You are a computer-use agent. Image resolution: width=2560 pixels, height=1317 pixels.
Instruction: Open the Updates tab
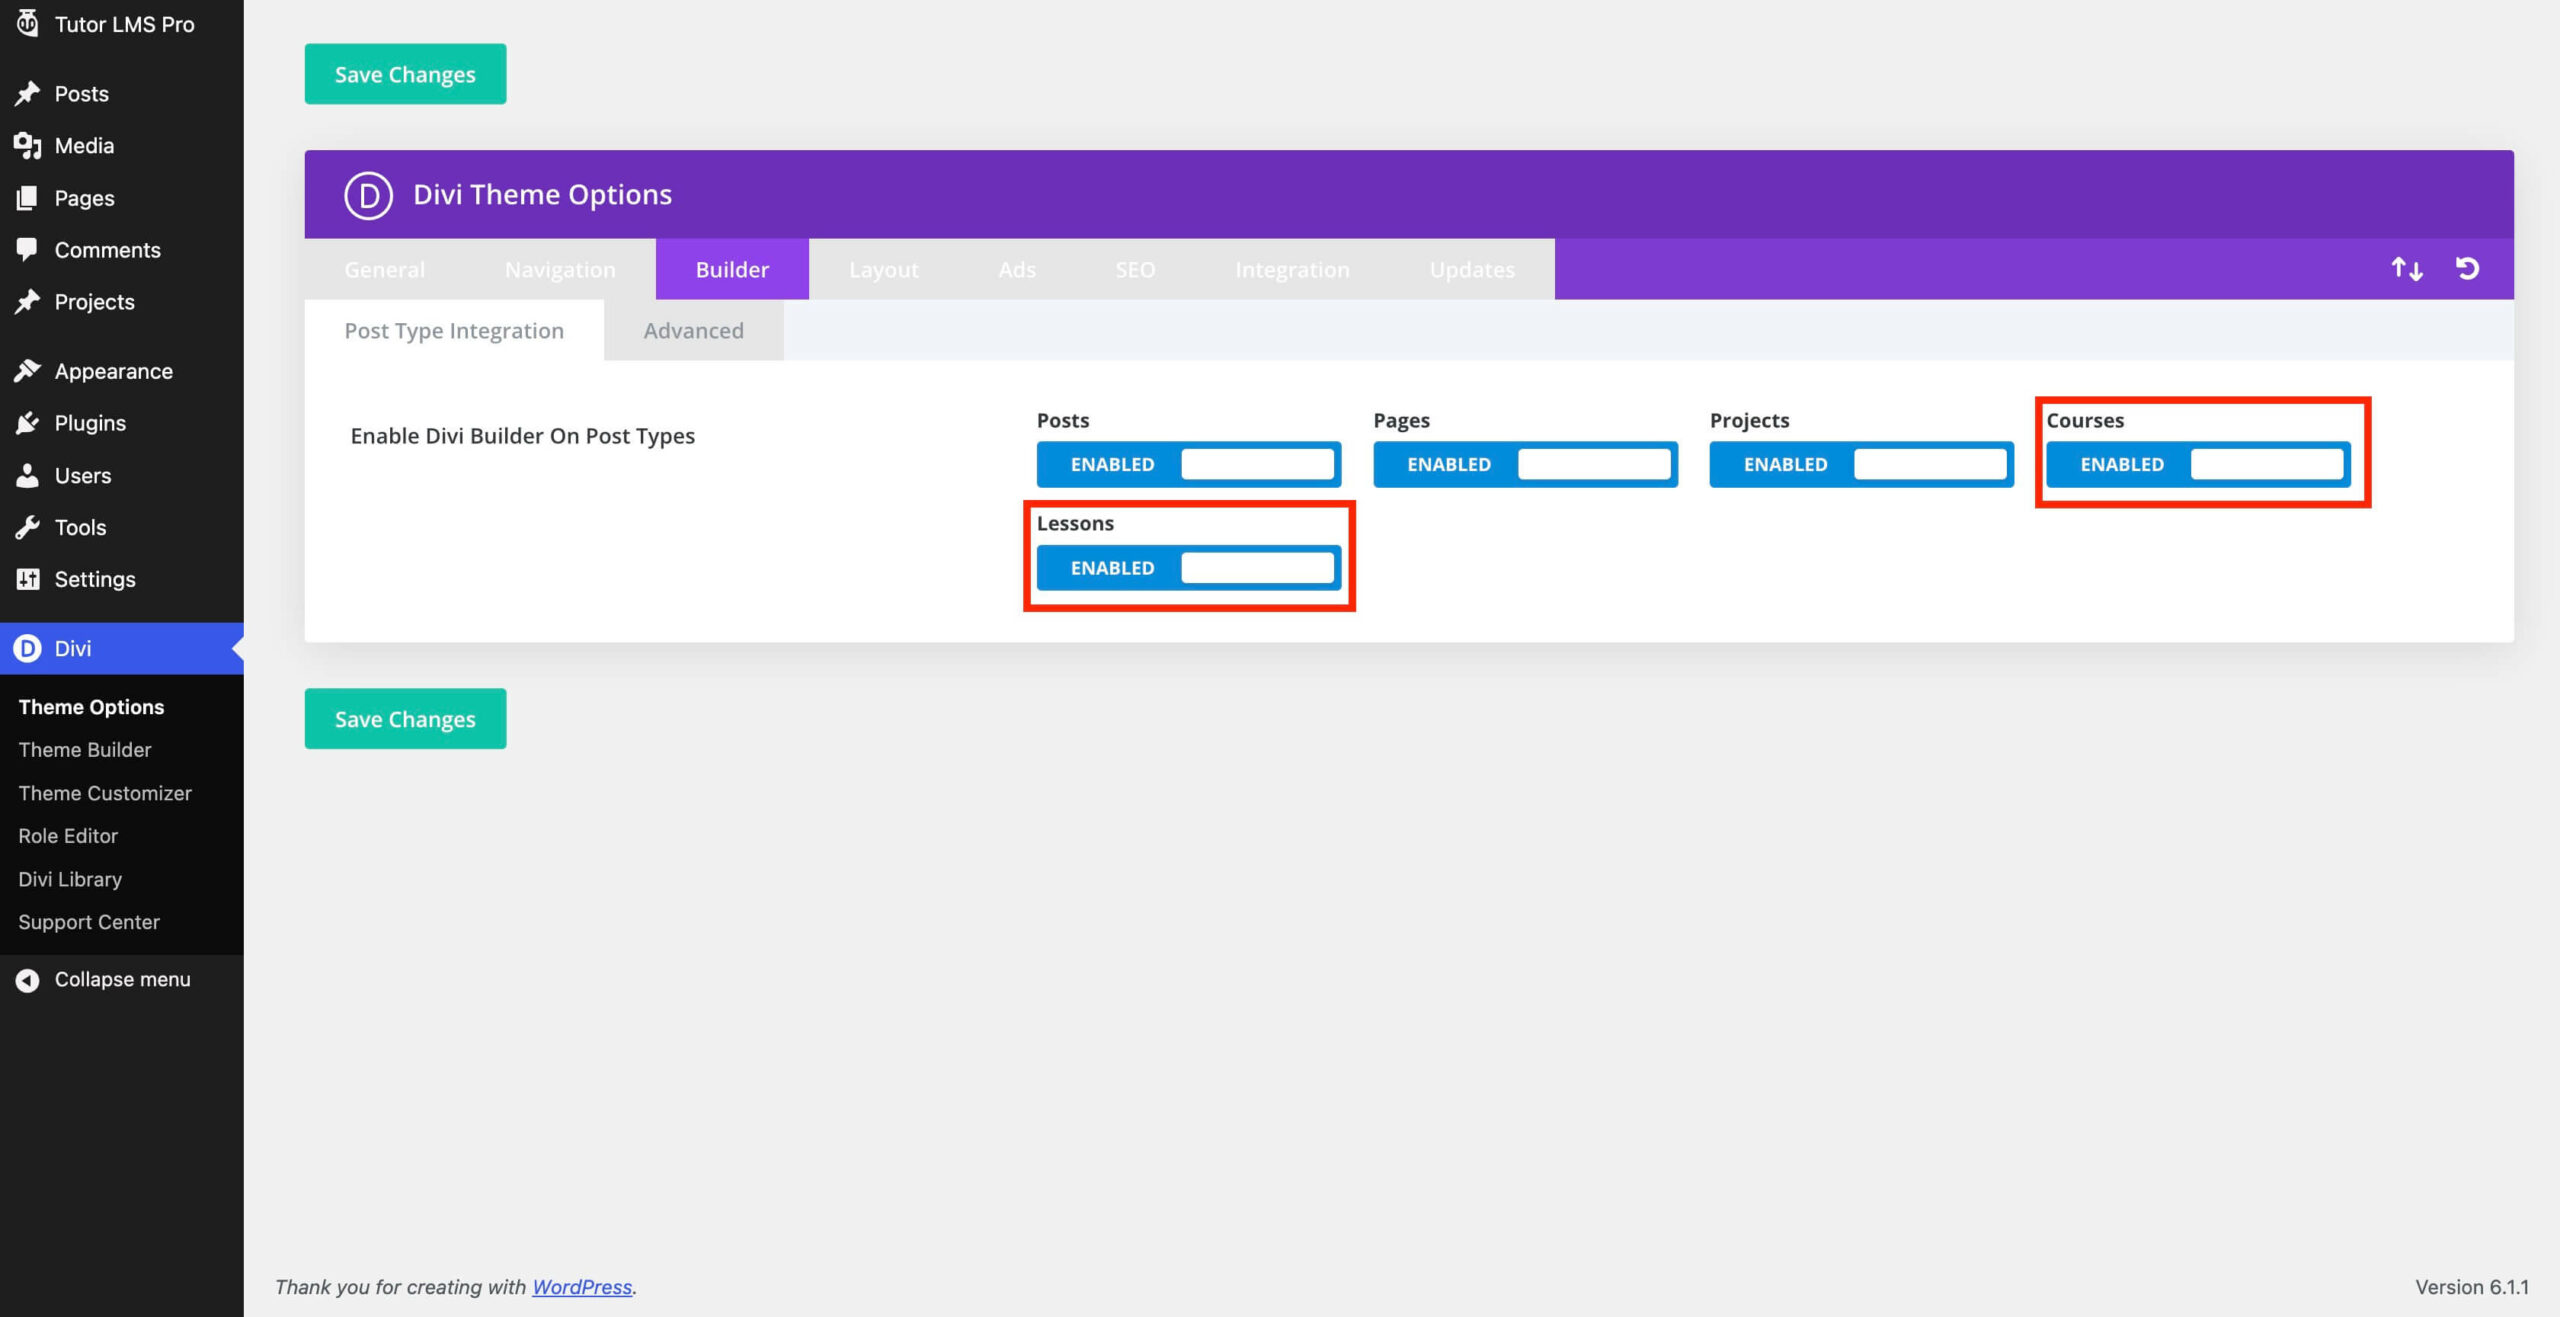pyautogui.click(x=1472, y=269)
